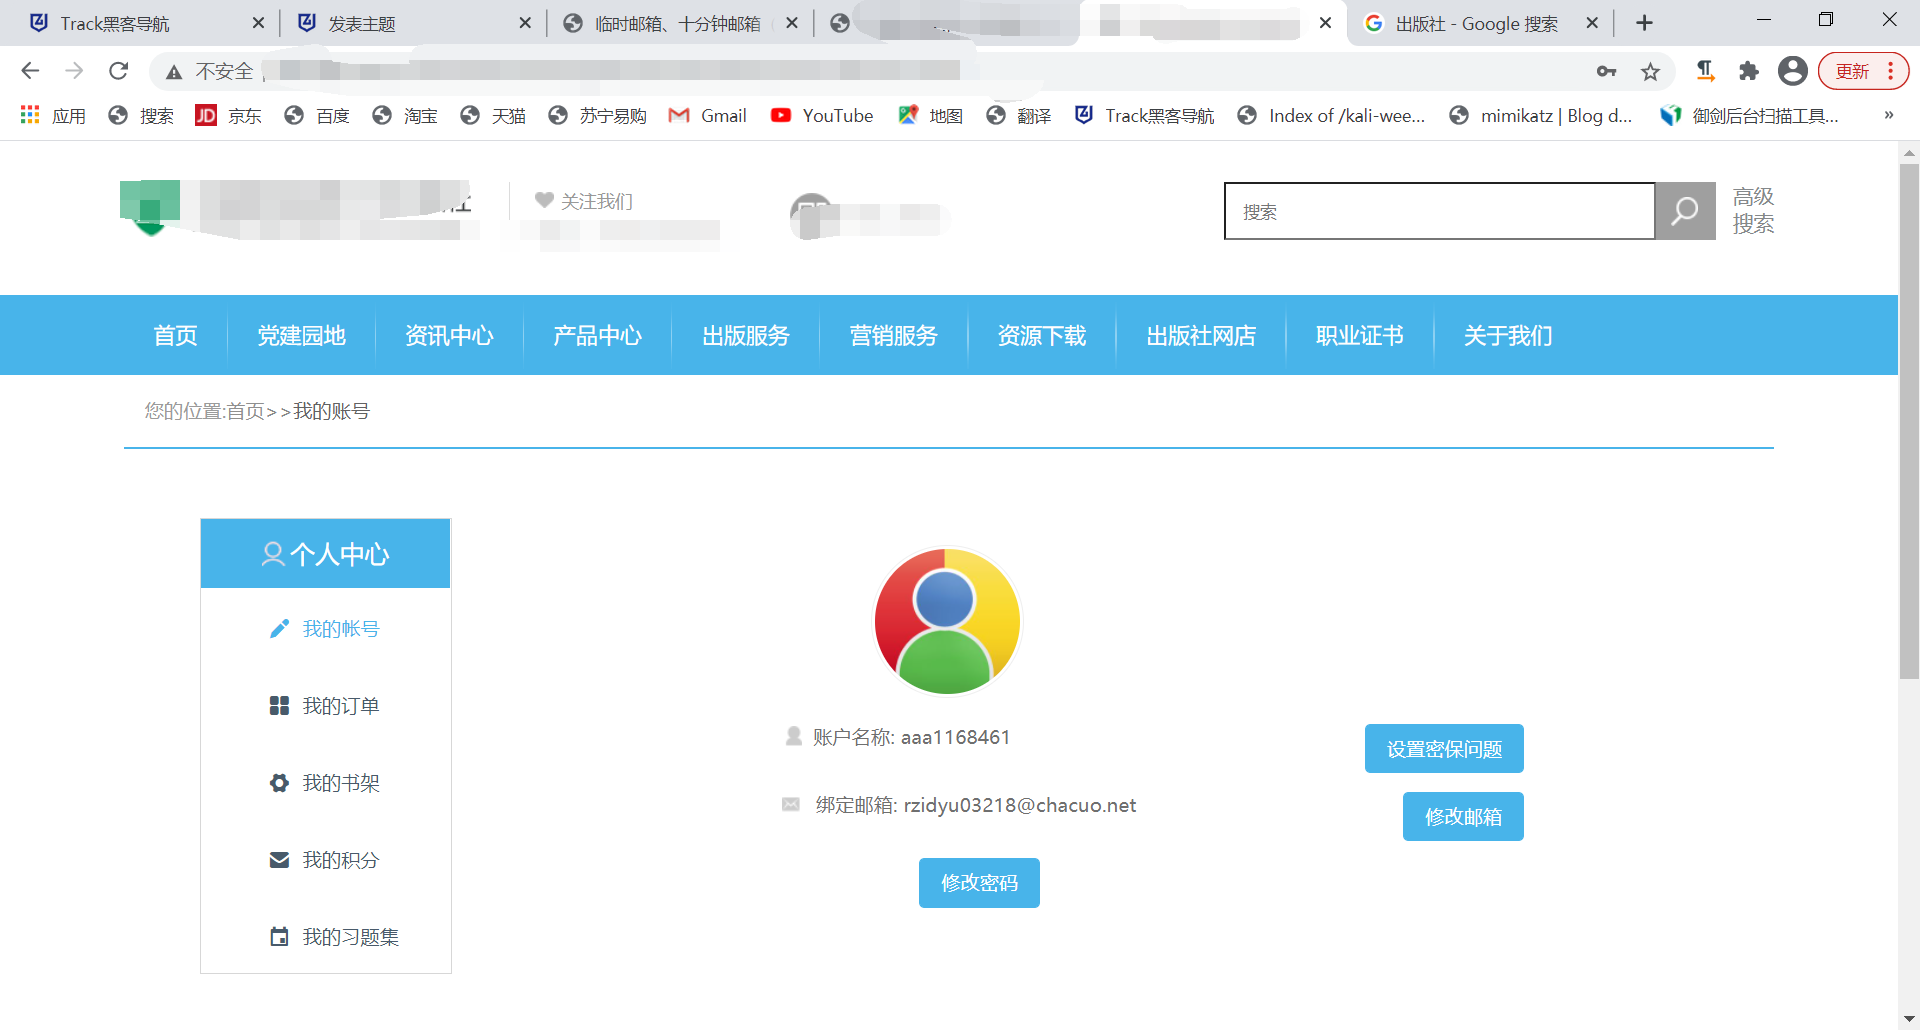Open the Gmail bookmark
This screenshot has height=1030, width=1920.
707,116
